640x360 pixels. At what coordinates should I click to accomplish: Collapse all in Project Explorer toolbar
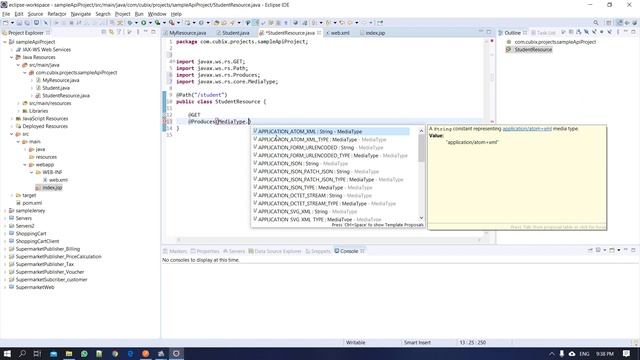pos(104,32)
